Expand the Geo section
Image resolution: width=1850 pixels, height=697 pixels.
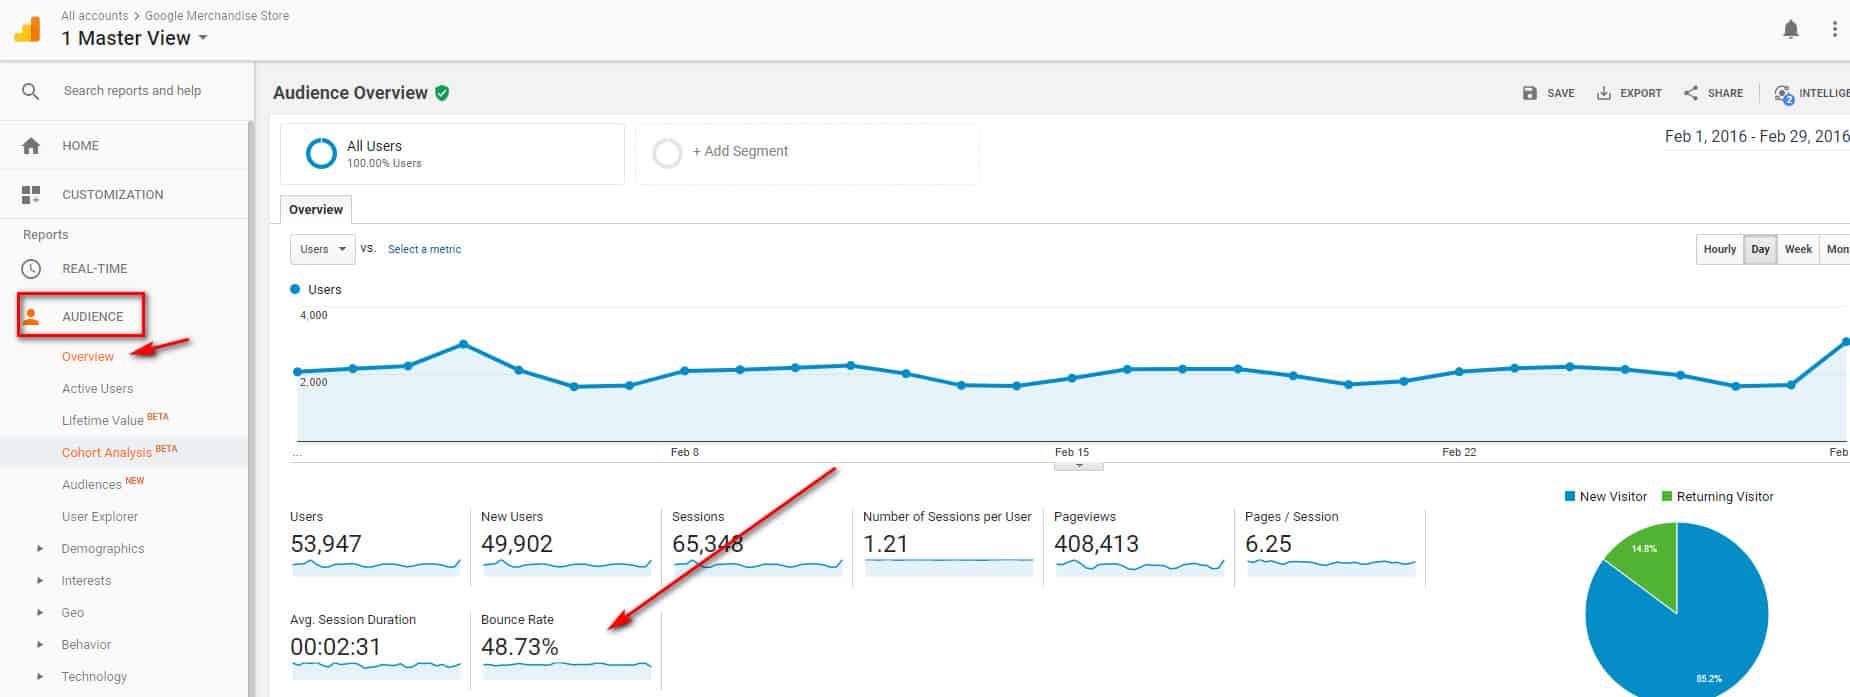(x=40, y=613)
